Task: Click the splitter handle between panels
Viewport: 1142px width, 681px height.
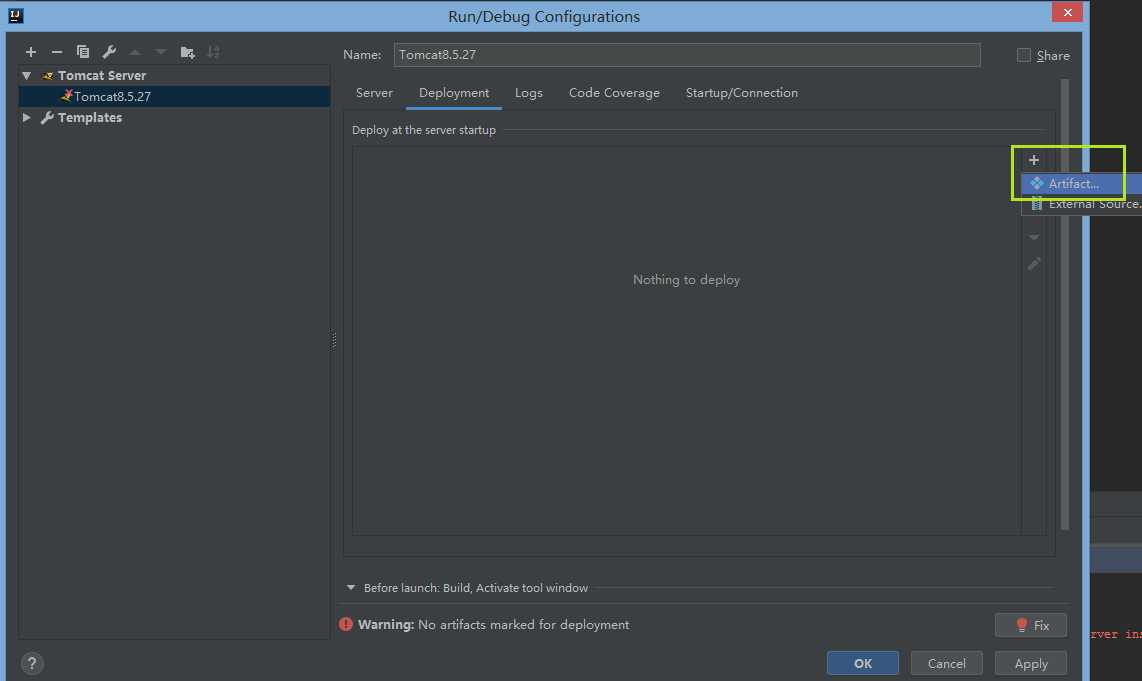Action: click(334, 340)
